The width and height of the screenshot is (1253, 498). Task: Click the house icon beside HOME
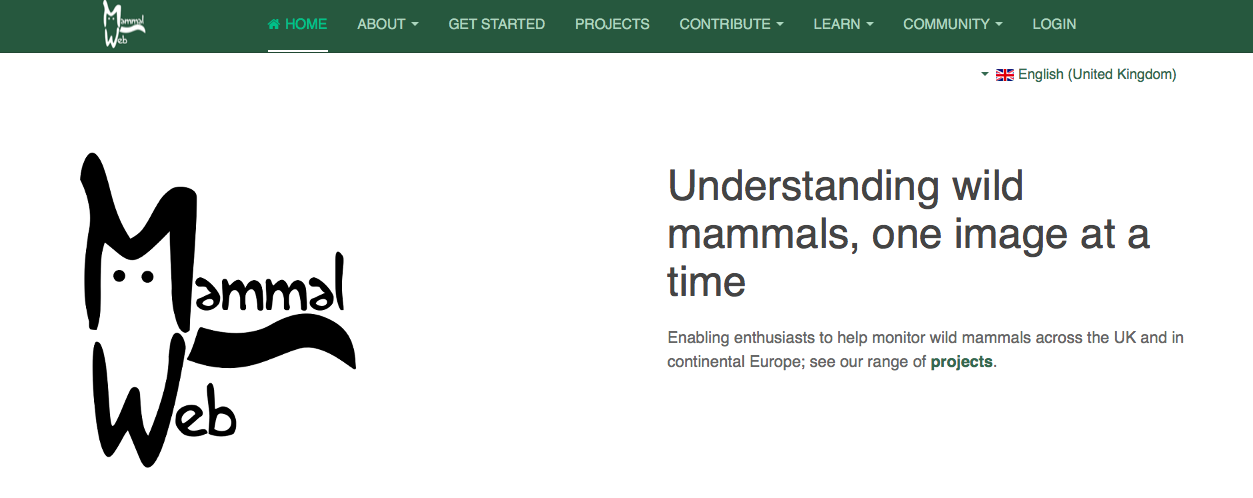click(274, 24)
